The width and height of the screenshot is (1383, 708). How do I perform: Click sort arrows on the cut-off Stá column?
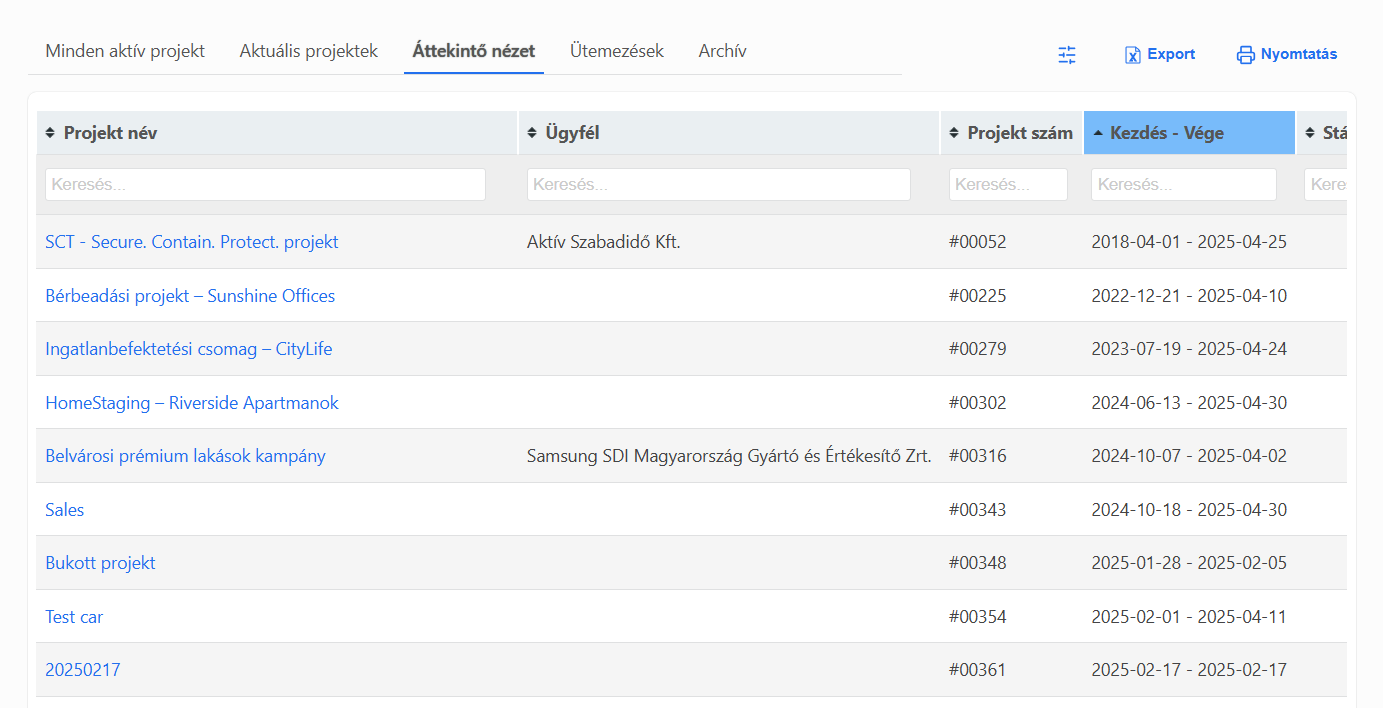pyautogui.click(x=1310, y=133)
